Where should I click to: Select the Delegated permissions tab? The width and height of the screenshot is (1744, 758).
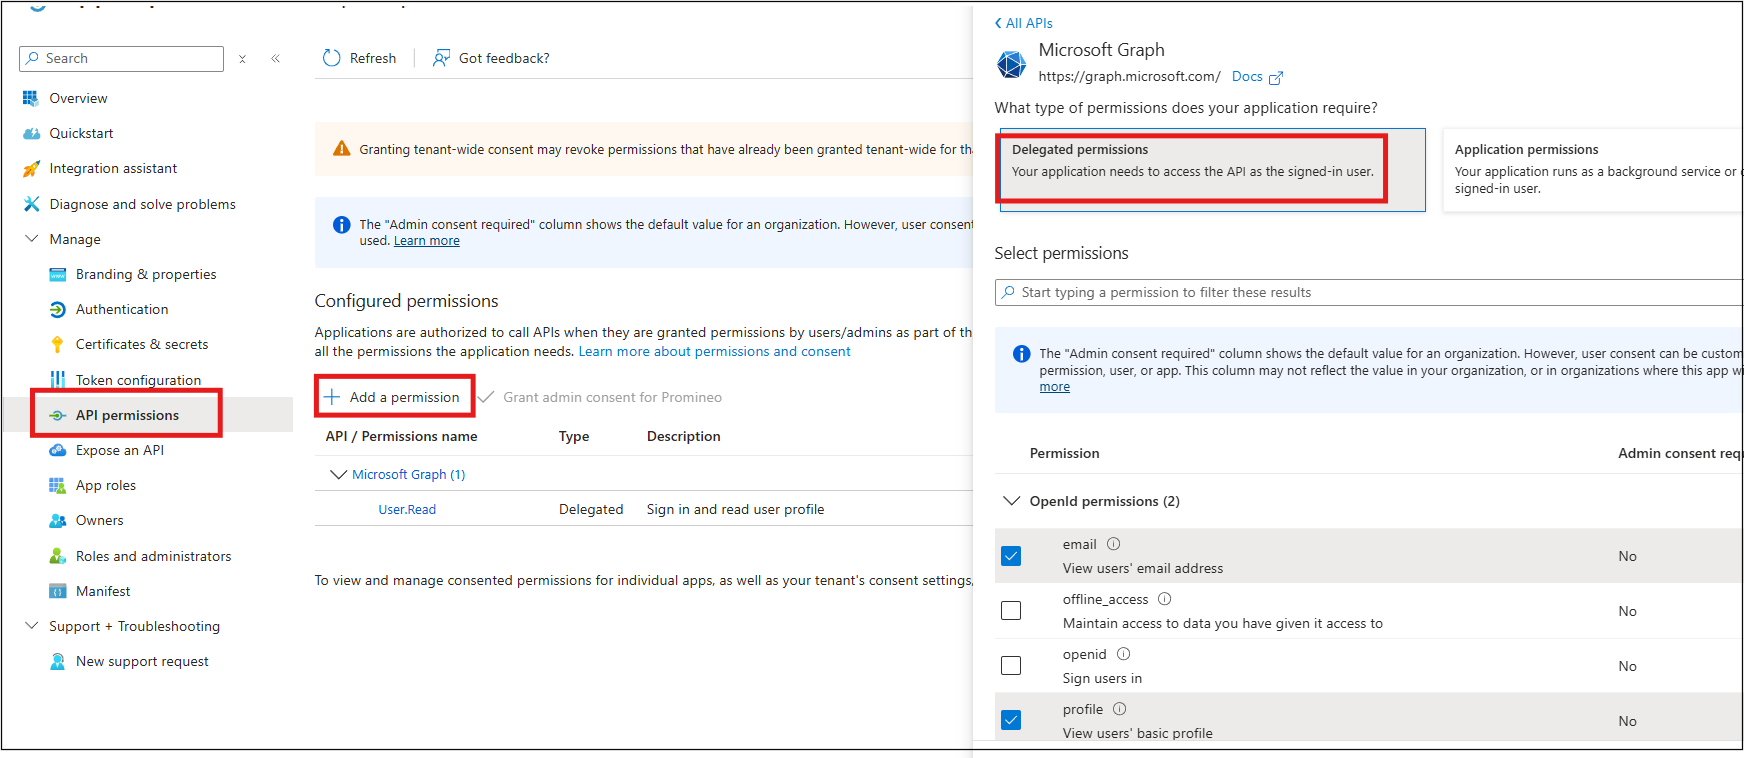tap(1211, 169)
